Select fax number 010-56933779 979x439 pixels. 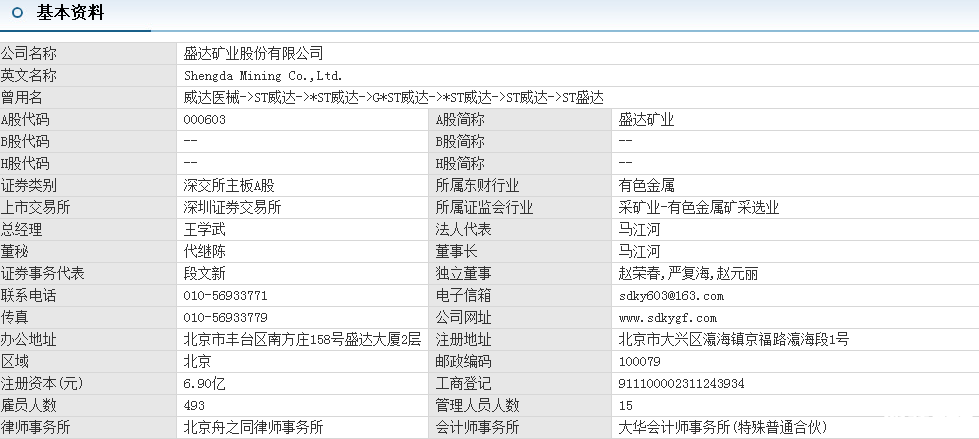[225, 317]
